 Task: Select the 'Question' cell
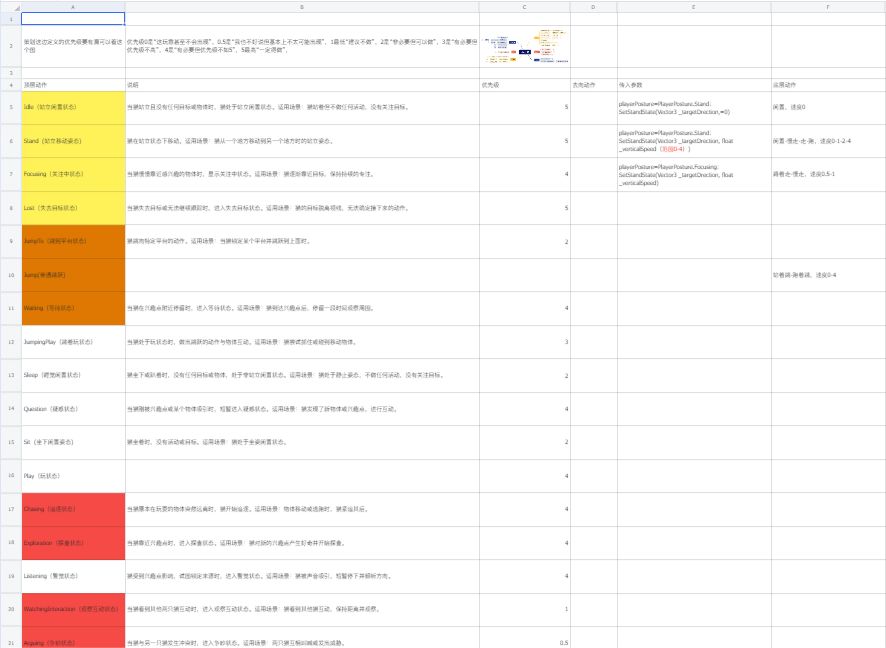(x=73, y=409)
